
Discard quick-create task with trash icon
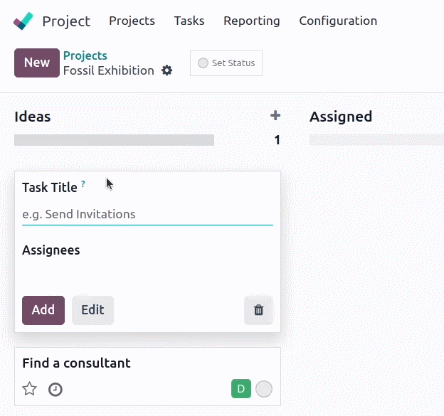(259, 310)
